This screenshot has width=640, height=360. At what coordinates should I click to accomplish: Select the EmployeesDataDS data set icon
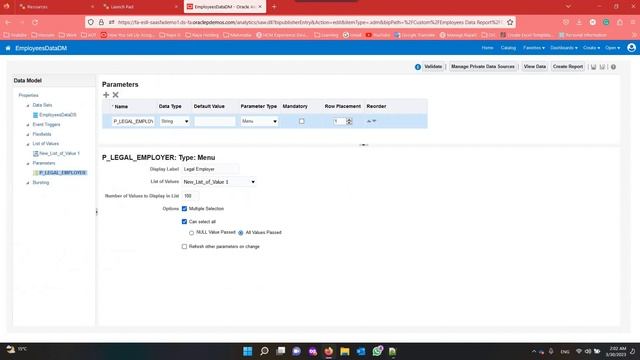(36, 115)
